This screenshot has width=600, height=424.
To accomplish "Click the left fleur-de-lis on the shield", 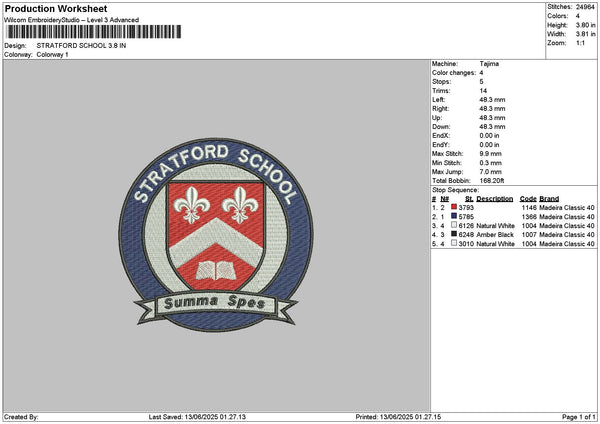I will (191, 205).
